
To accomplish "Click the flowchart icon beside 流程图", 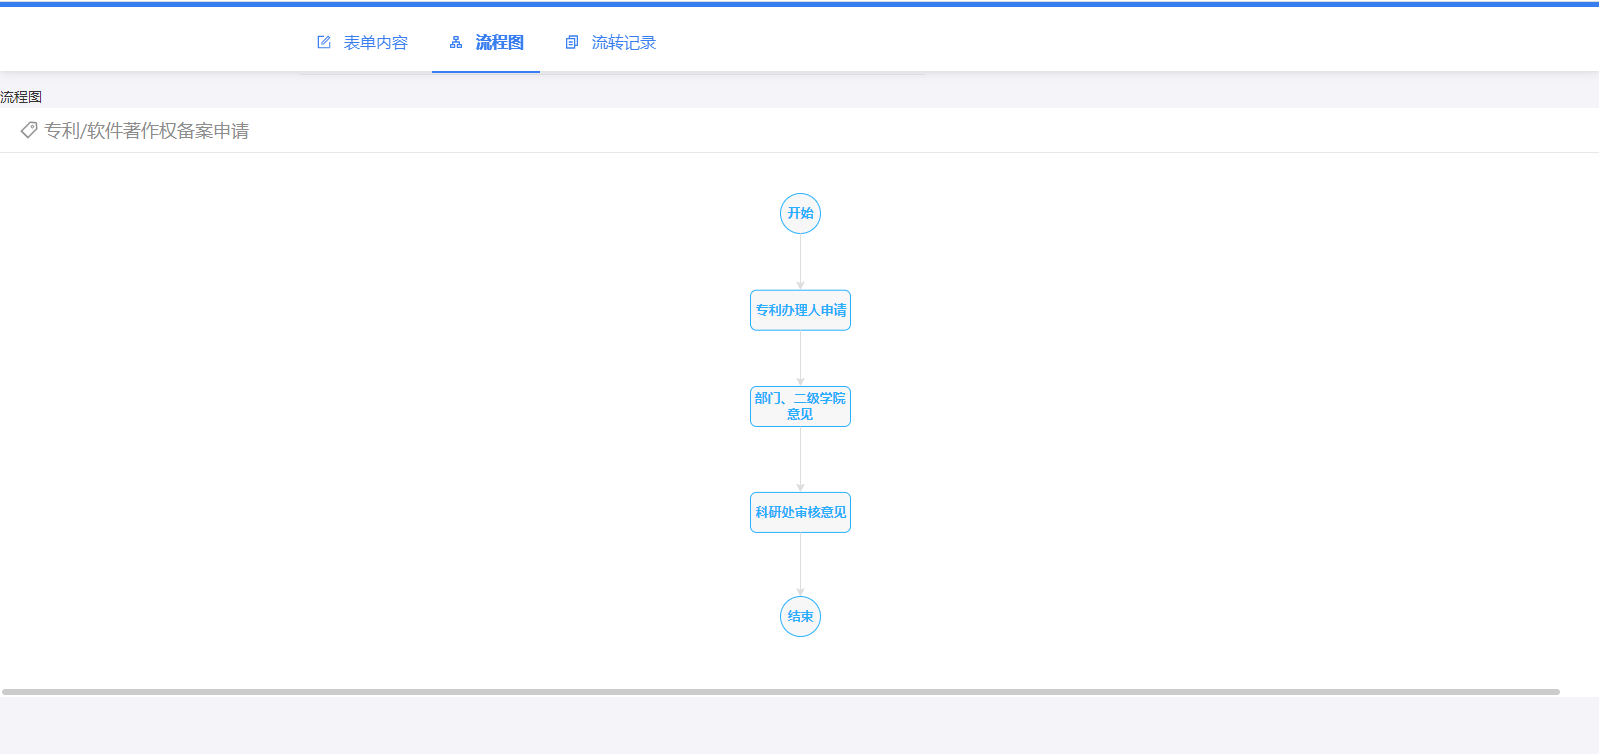I will 456,42.
